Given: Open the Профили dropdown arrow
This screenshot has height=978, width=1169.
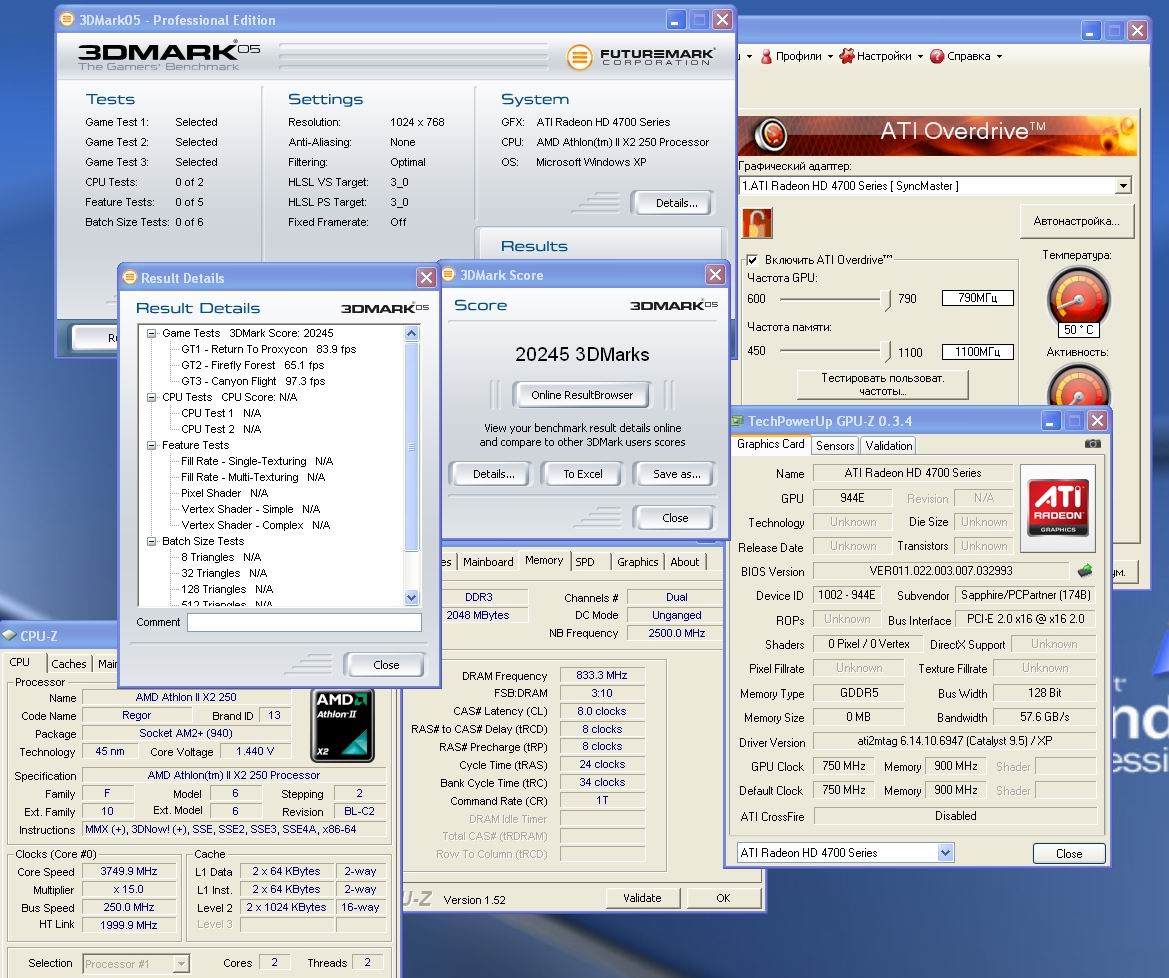Looking at the screenshot, I should (x=830, y=57).
